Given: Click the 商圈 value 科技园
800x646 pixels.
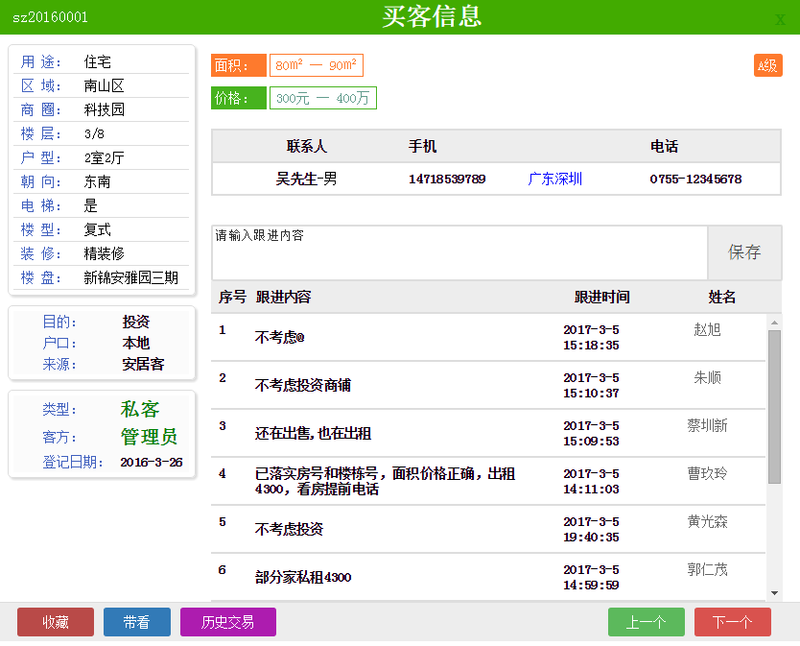Looking at the screenshot, I should 104,110.
